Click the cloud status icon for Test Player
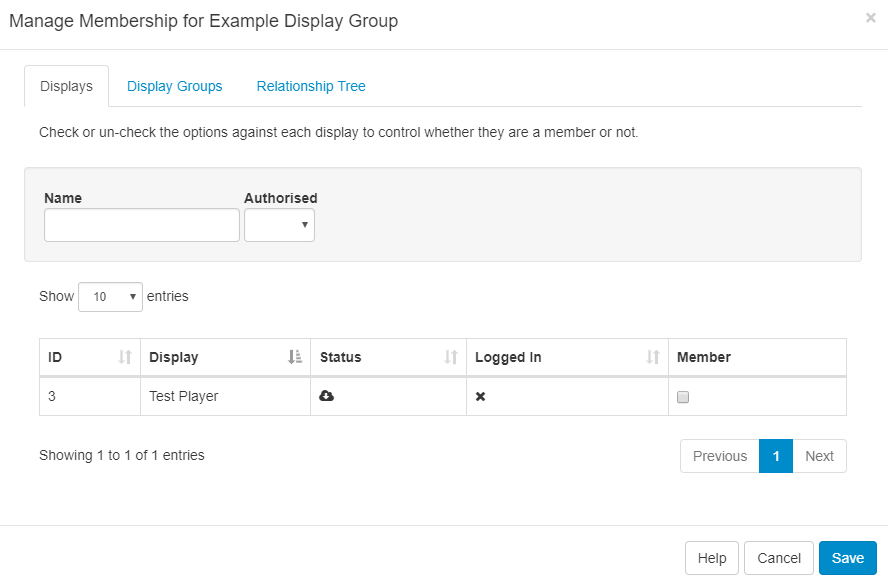 pyautogui.click(x=327, y=396)
